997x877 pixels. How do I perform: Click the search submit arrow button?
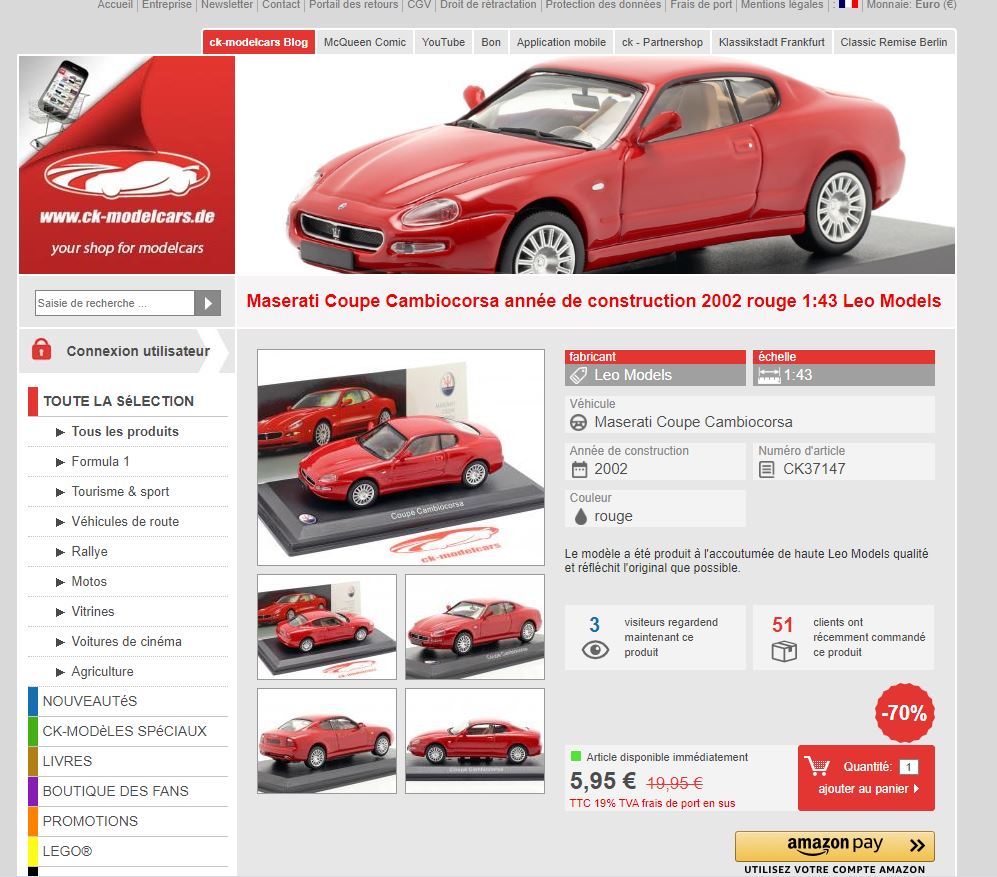[207, 303]
